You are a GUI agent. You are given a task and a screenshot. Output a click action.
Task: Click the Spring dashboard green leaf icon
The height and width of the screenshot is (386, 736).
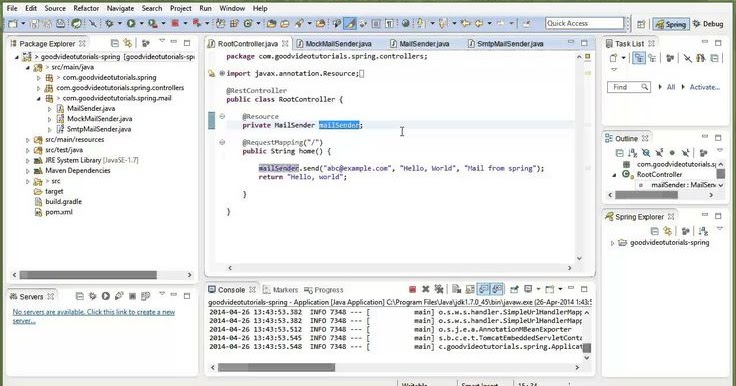click(76, 23)
